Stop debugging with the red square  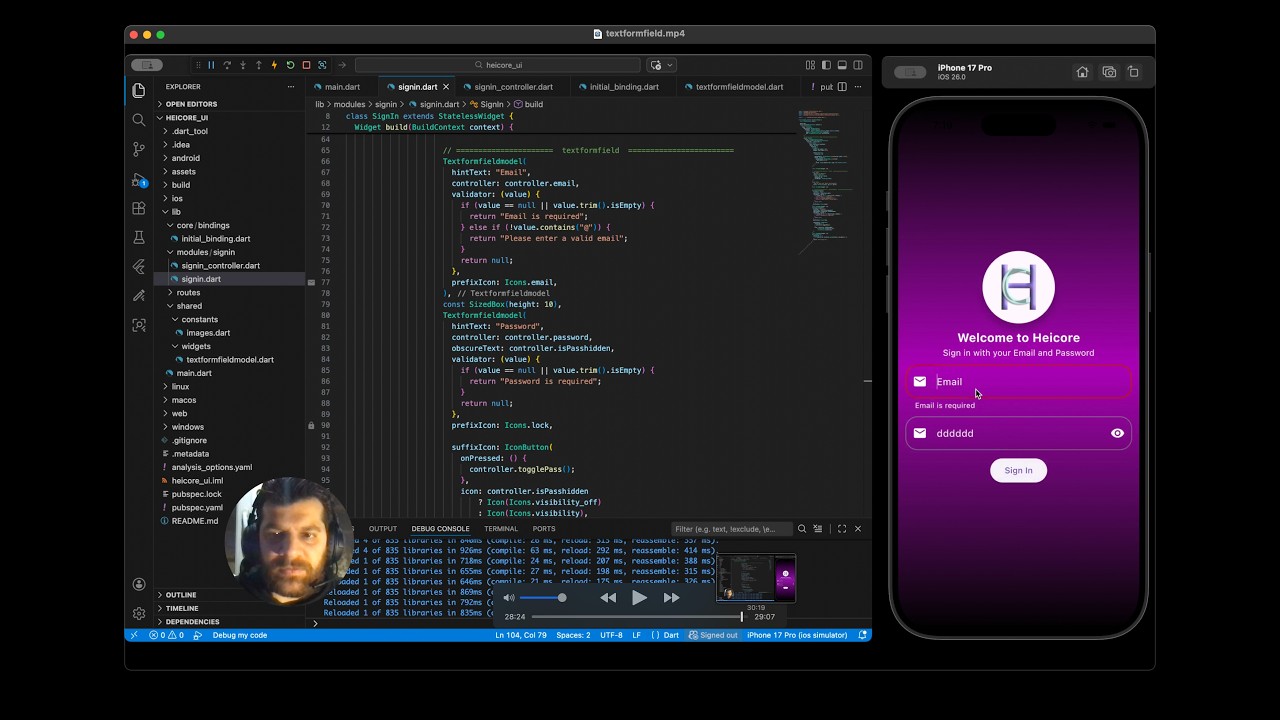(x=306, y=65)
